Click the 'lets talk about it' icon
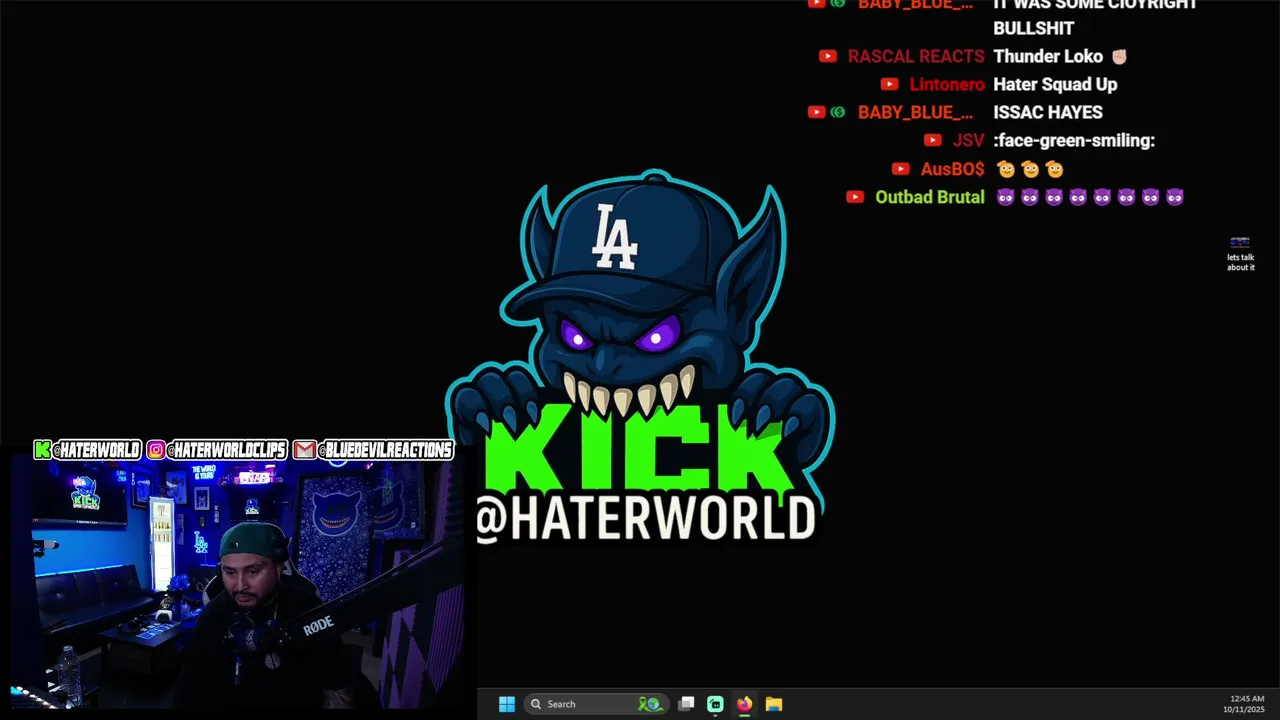Screen dimensions: 1280x720 [1240, 254]
